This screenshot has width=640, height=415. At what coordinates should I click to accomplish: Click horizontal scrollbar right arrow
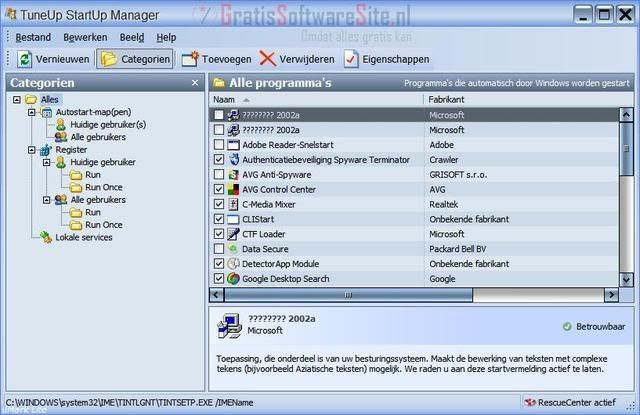(611, 295)
